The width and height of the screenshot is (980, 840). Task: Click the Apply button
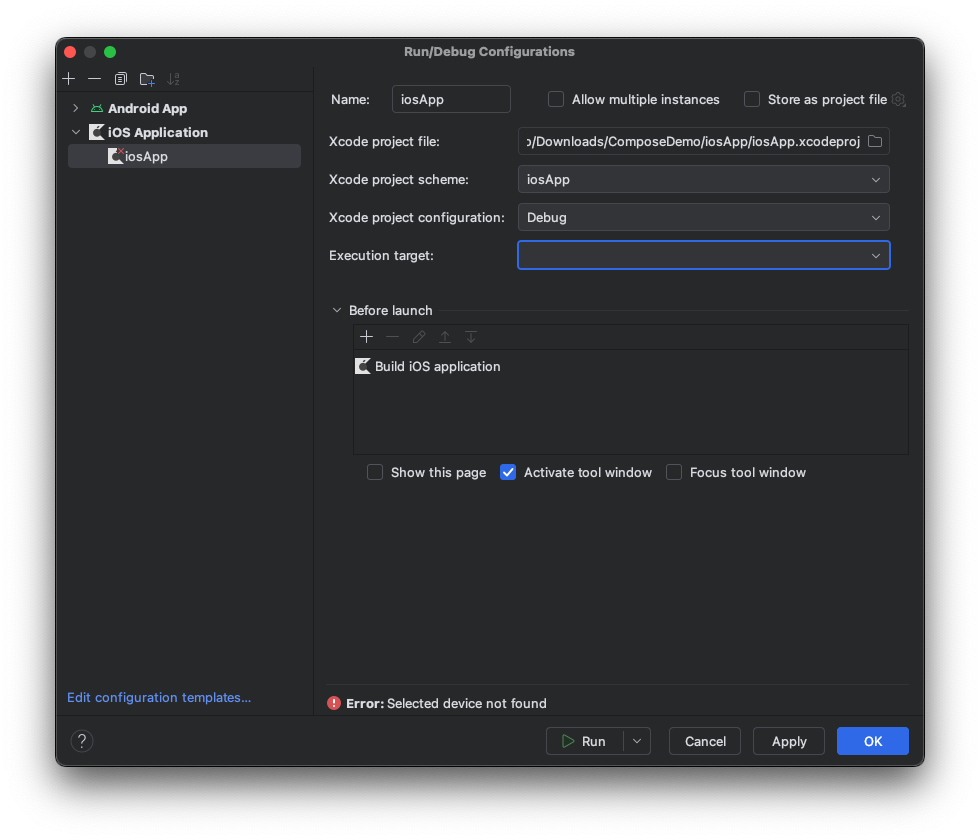pyautogui.click(x=789, y=741)
